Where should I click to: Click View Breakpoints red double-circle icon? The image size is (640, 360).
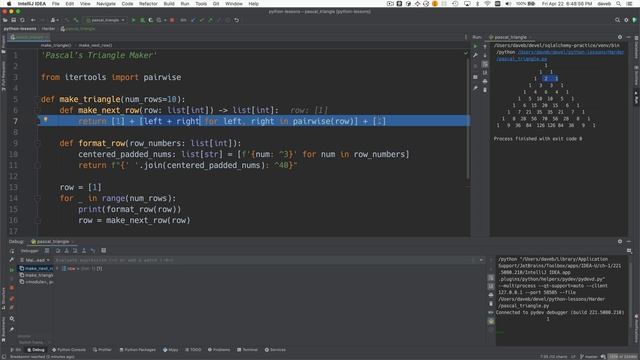(12, 299)
